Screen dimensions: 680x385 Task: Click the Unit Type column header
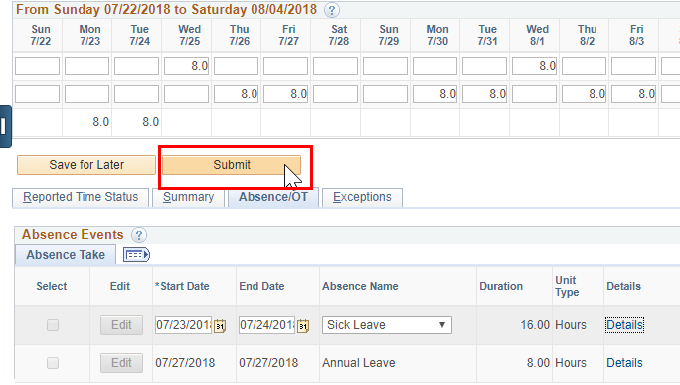click(567, 286)
